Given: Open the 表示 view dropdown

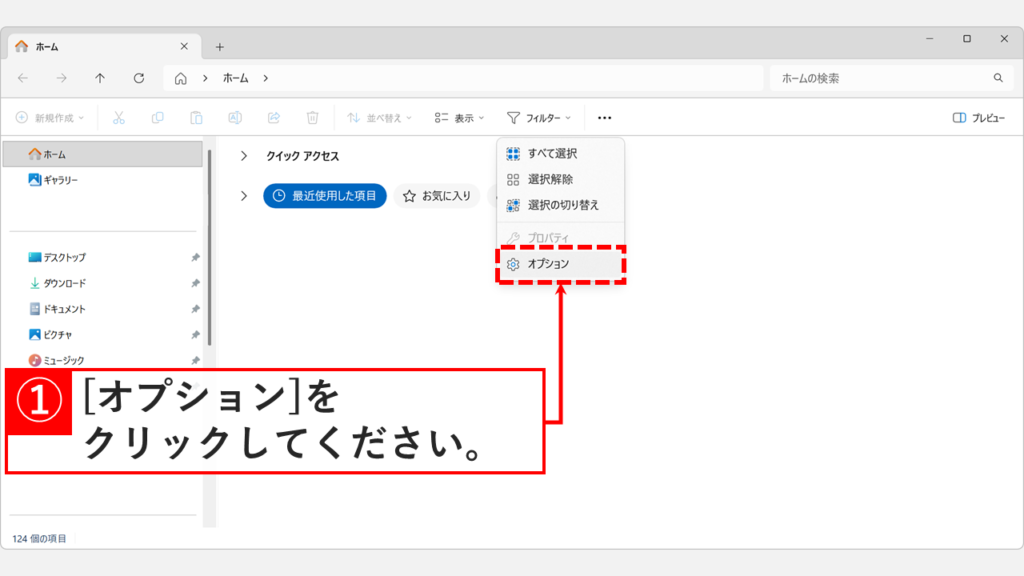Looking at the screenshot, I should [x=458, y=117].
